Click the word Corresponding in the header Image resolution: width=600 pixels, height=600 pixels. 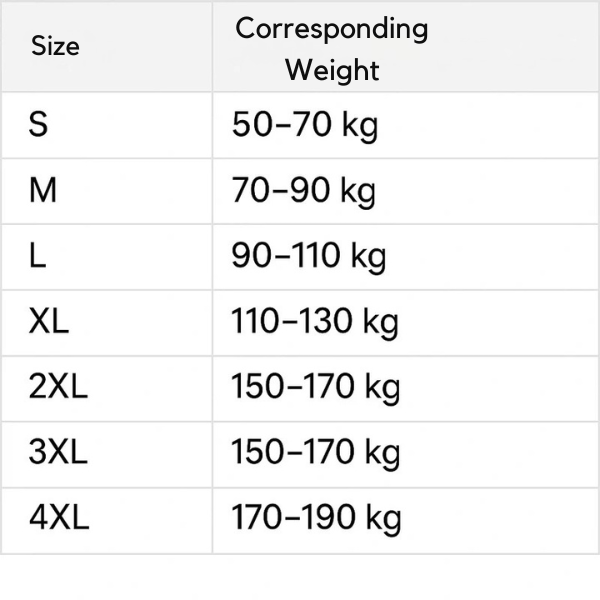[331, 28]
